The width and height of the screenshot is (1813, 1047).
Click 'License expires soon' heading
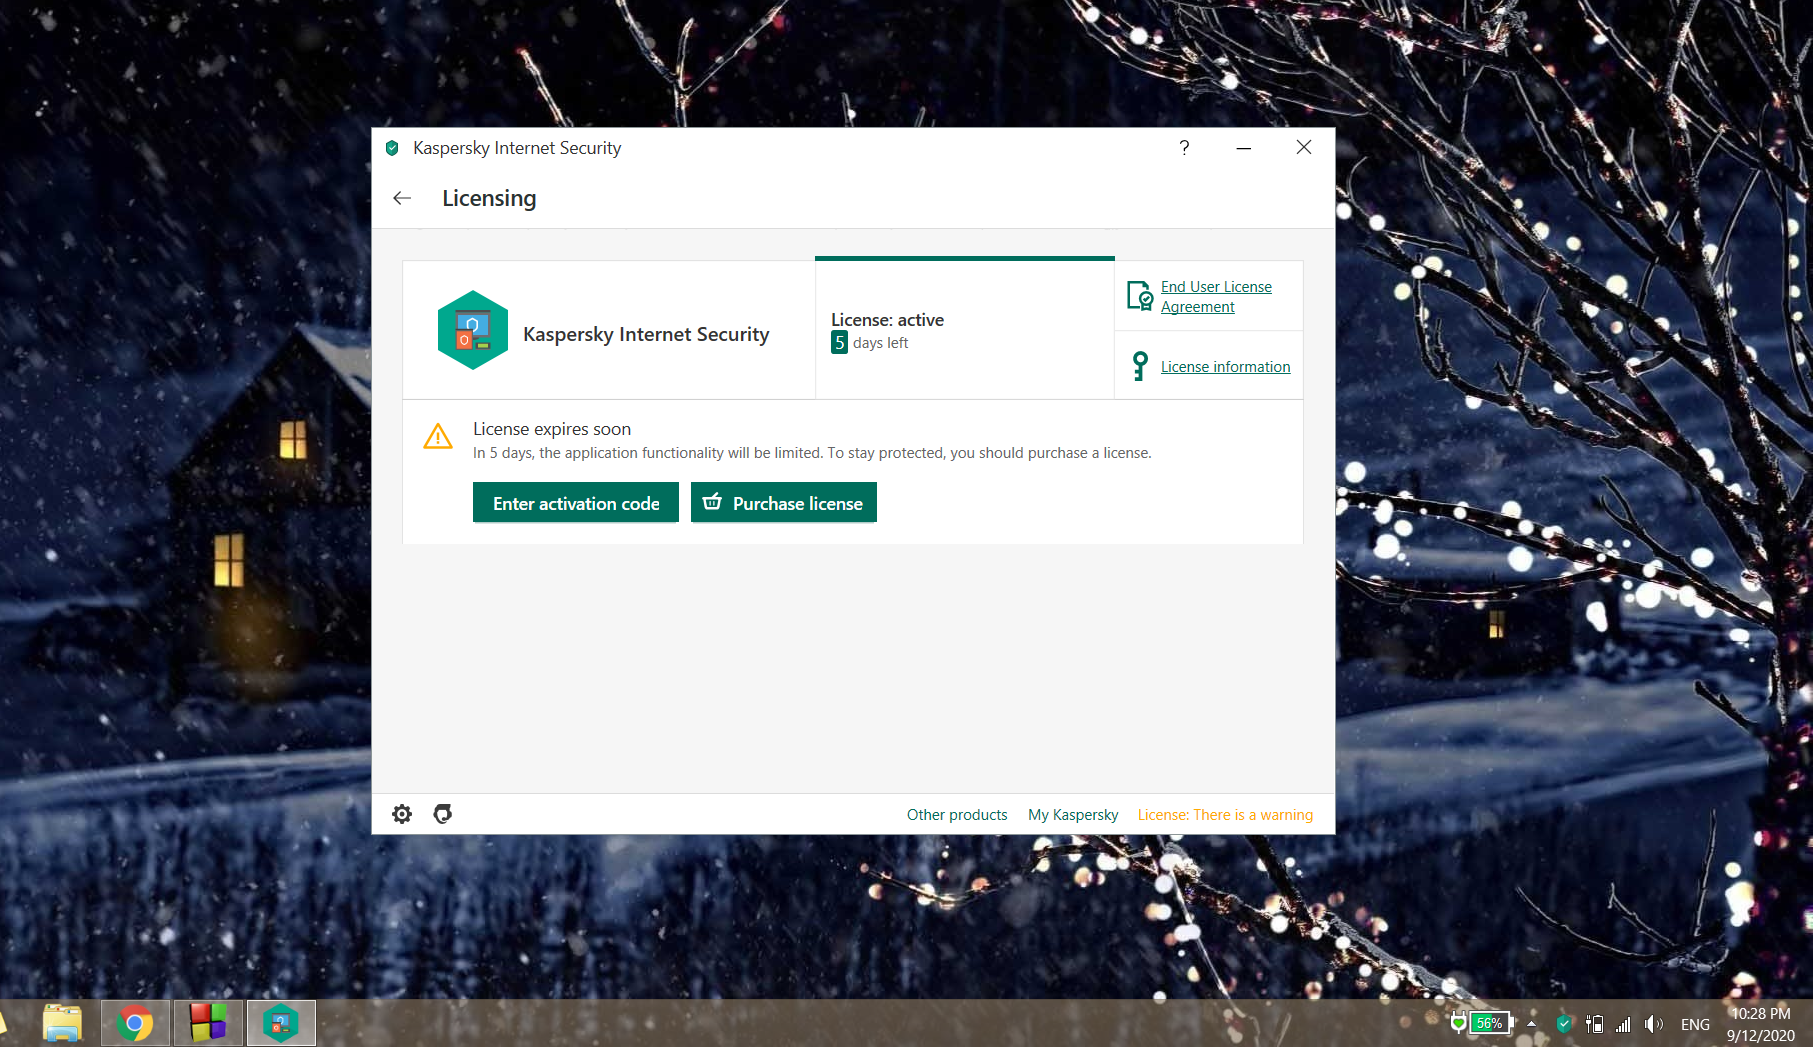552,429
